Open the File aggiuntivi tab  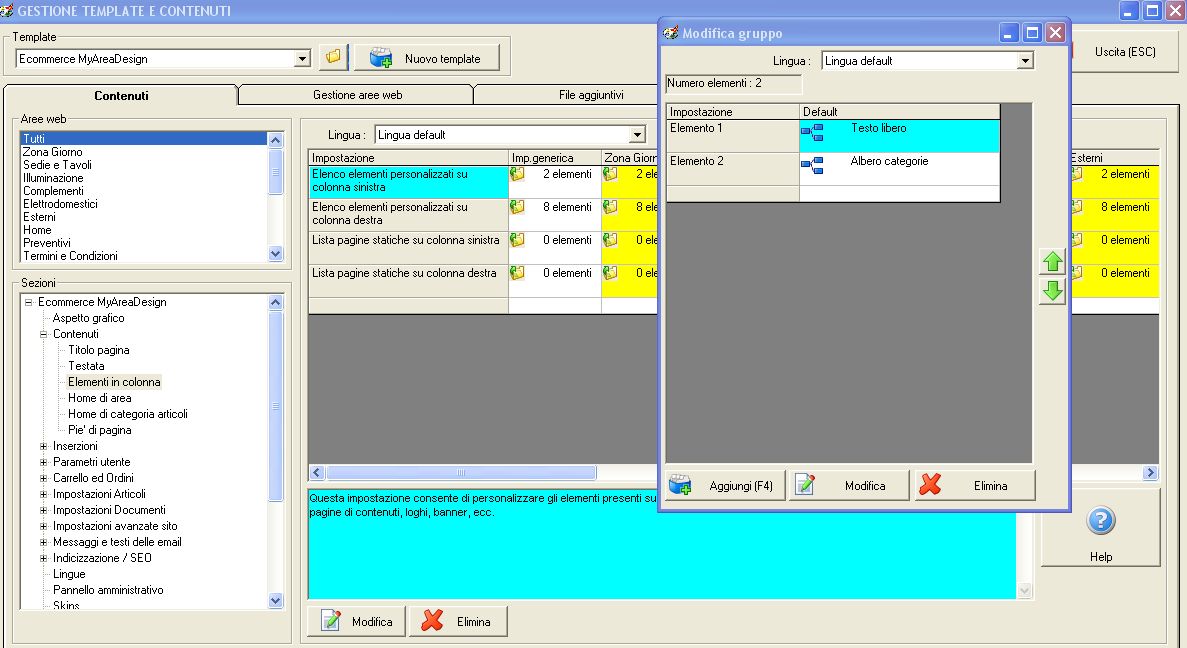[590, 95]
